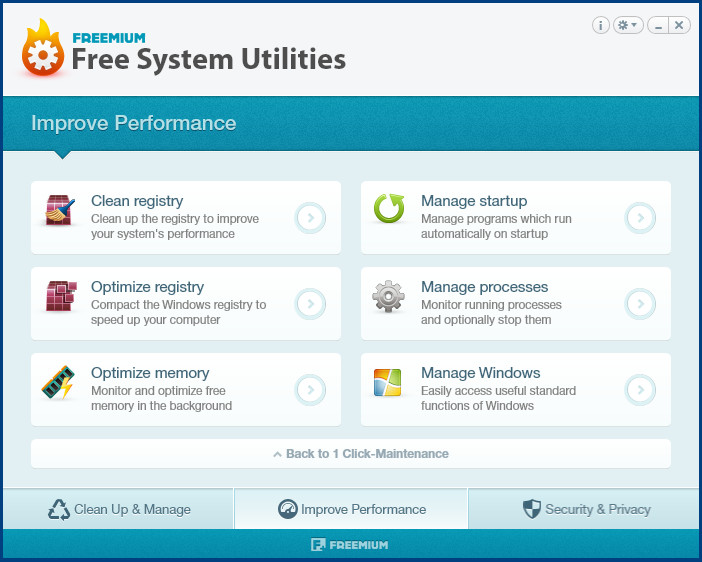Click 'Manage programs which run' description
The image size is (702, 562).
496,219
